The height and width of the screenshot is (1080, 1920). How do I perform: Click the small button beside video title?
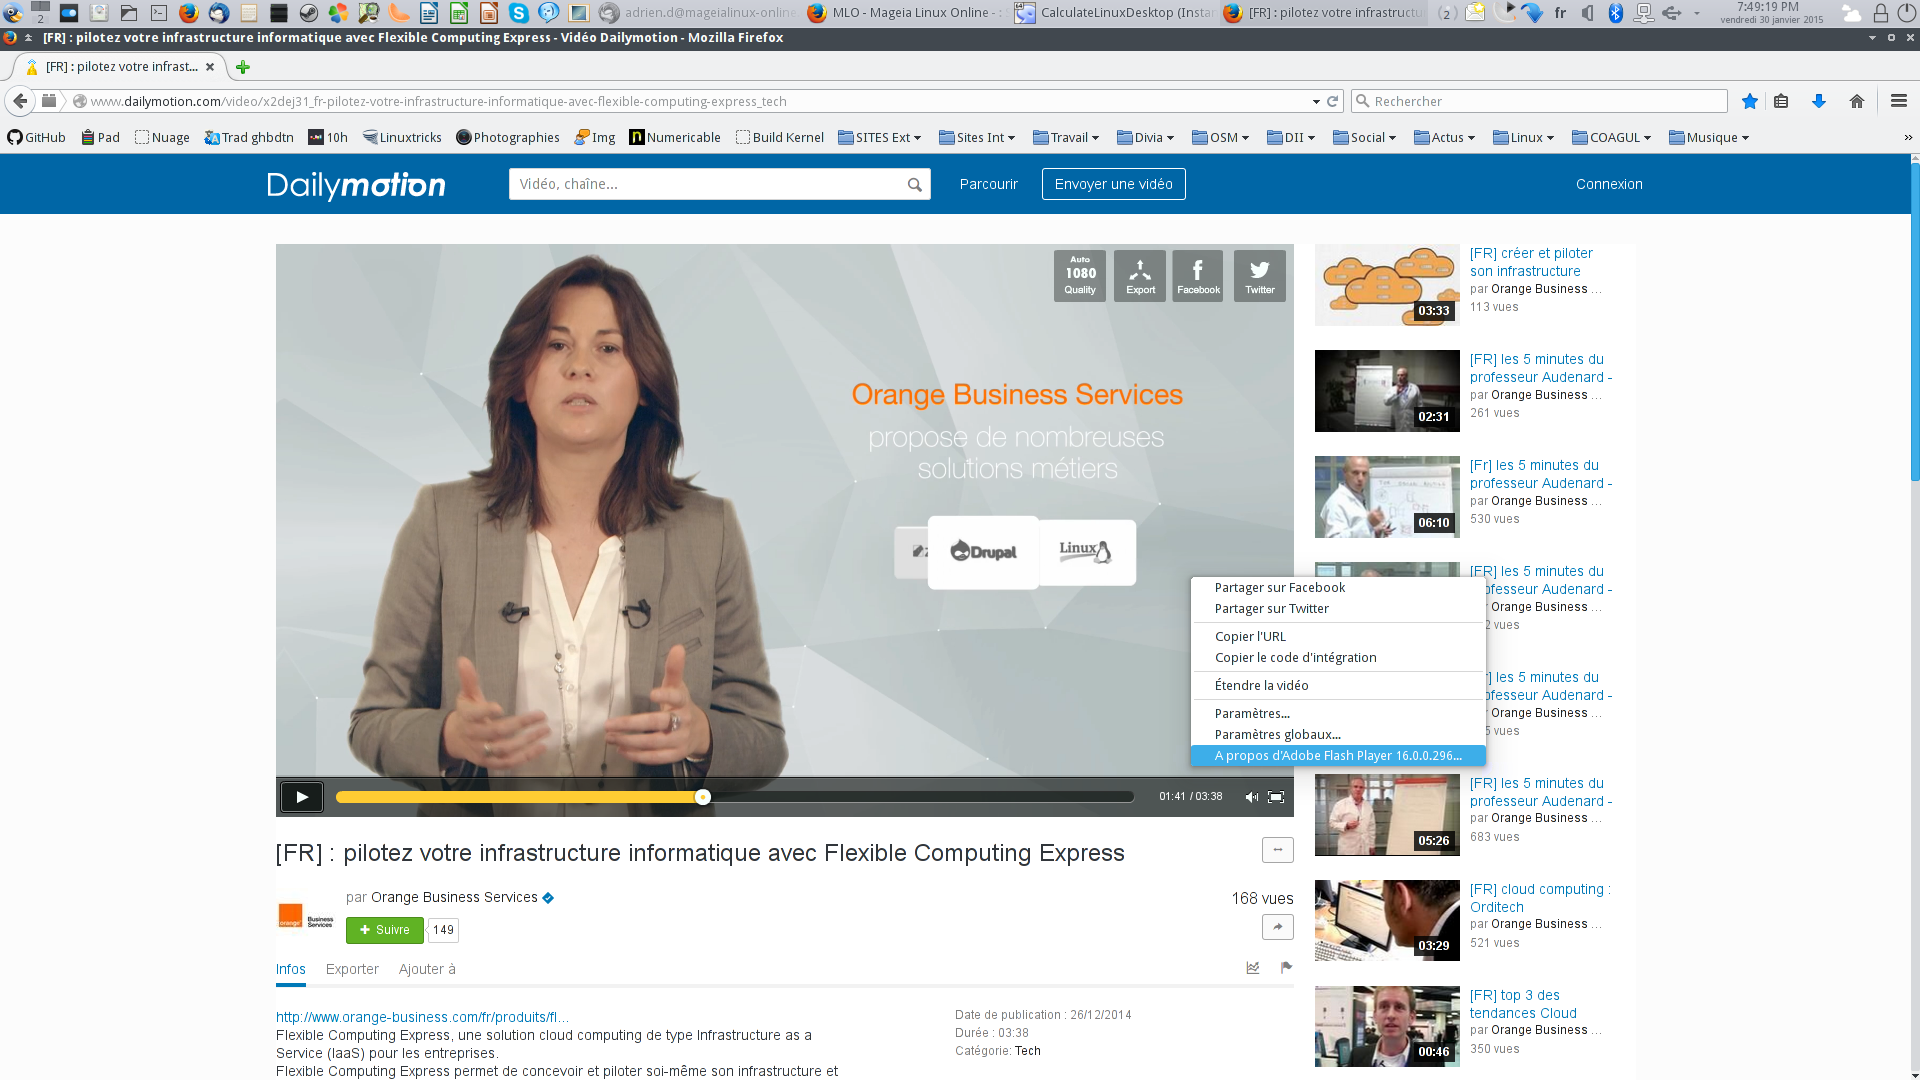[x=1277, y=850]
